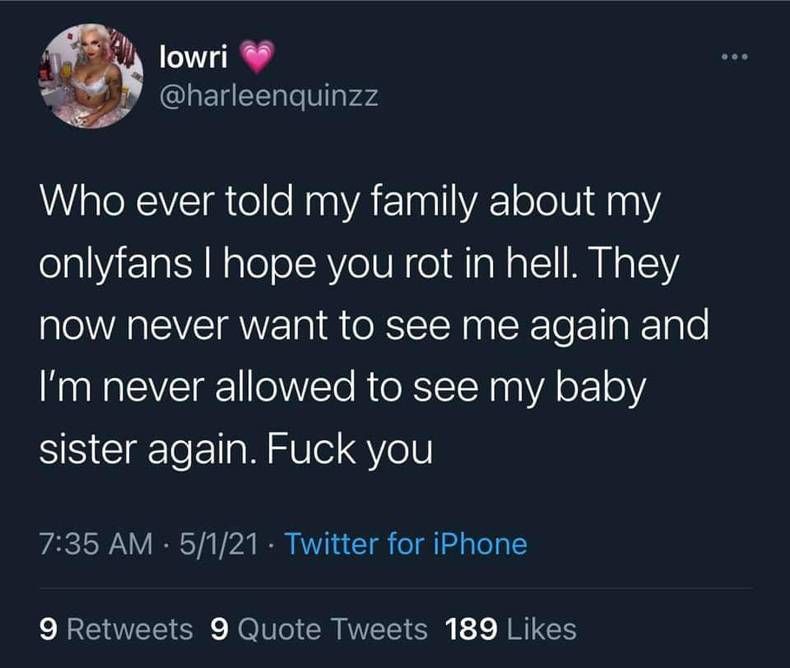Click the final line starting 'sister again'
The width and height of the screenshot is (790, 668).
(x=235, y=448)
